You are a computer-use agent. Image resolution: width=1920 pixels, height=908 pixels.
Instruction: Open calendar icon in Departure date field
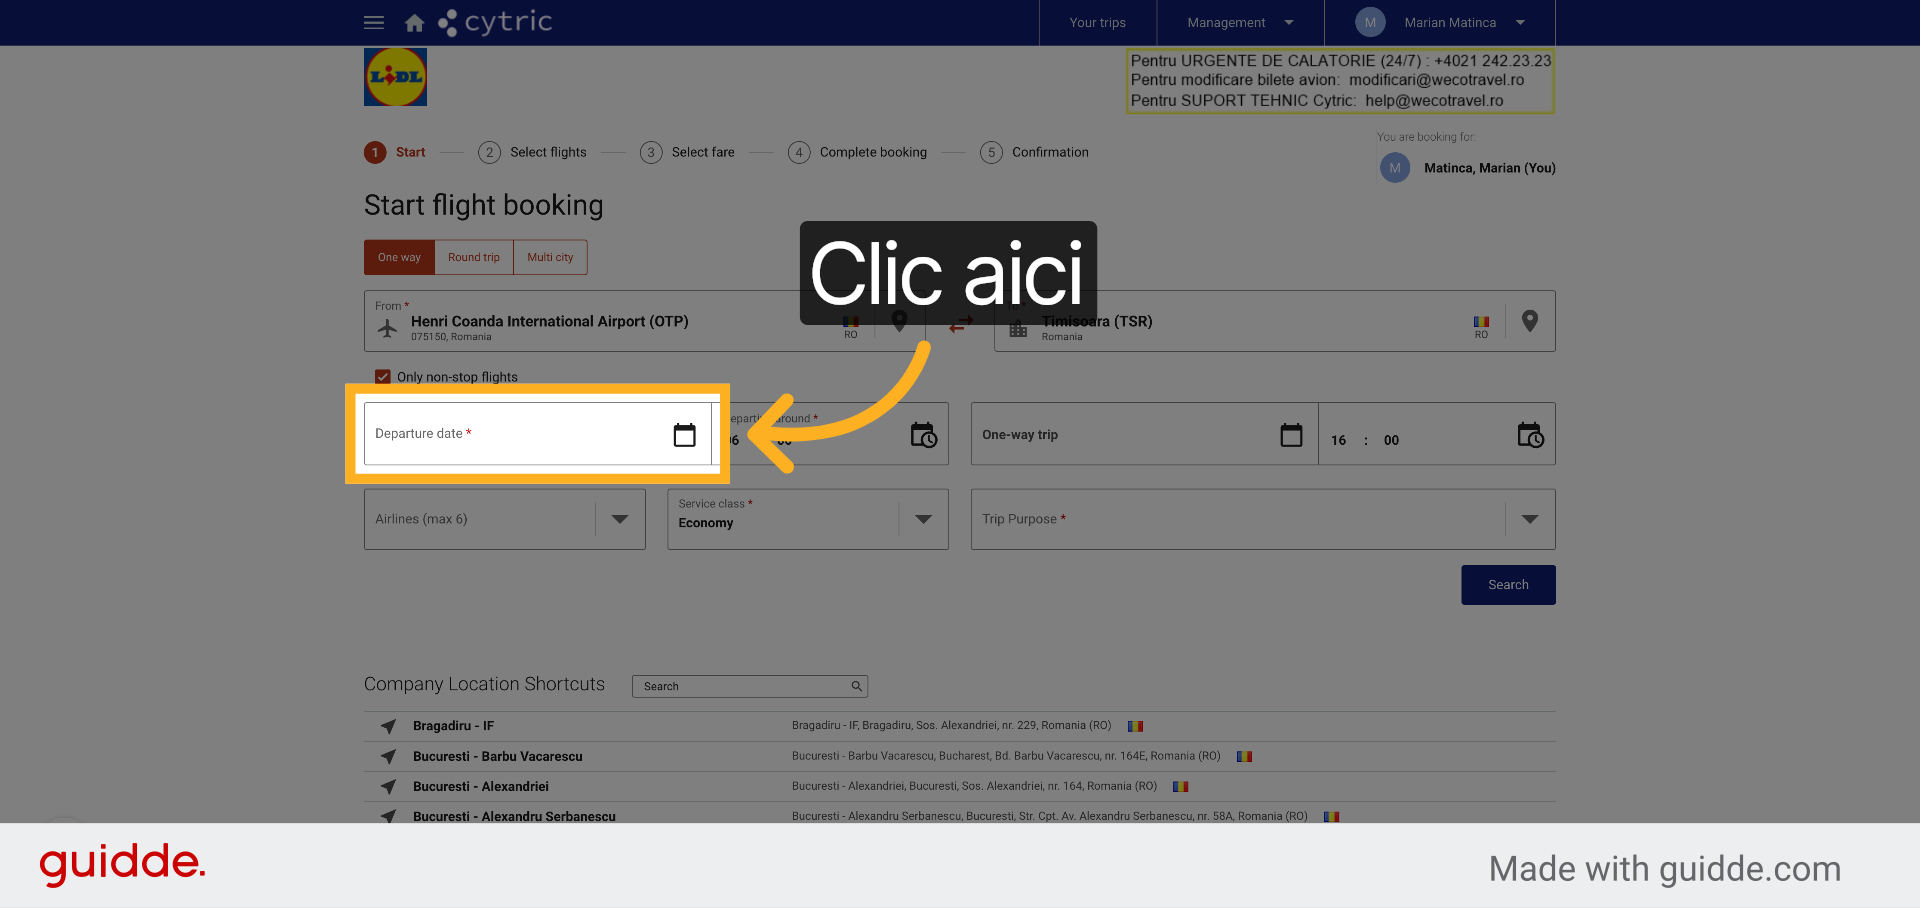[684, 435]
